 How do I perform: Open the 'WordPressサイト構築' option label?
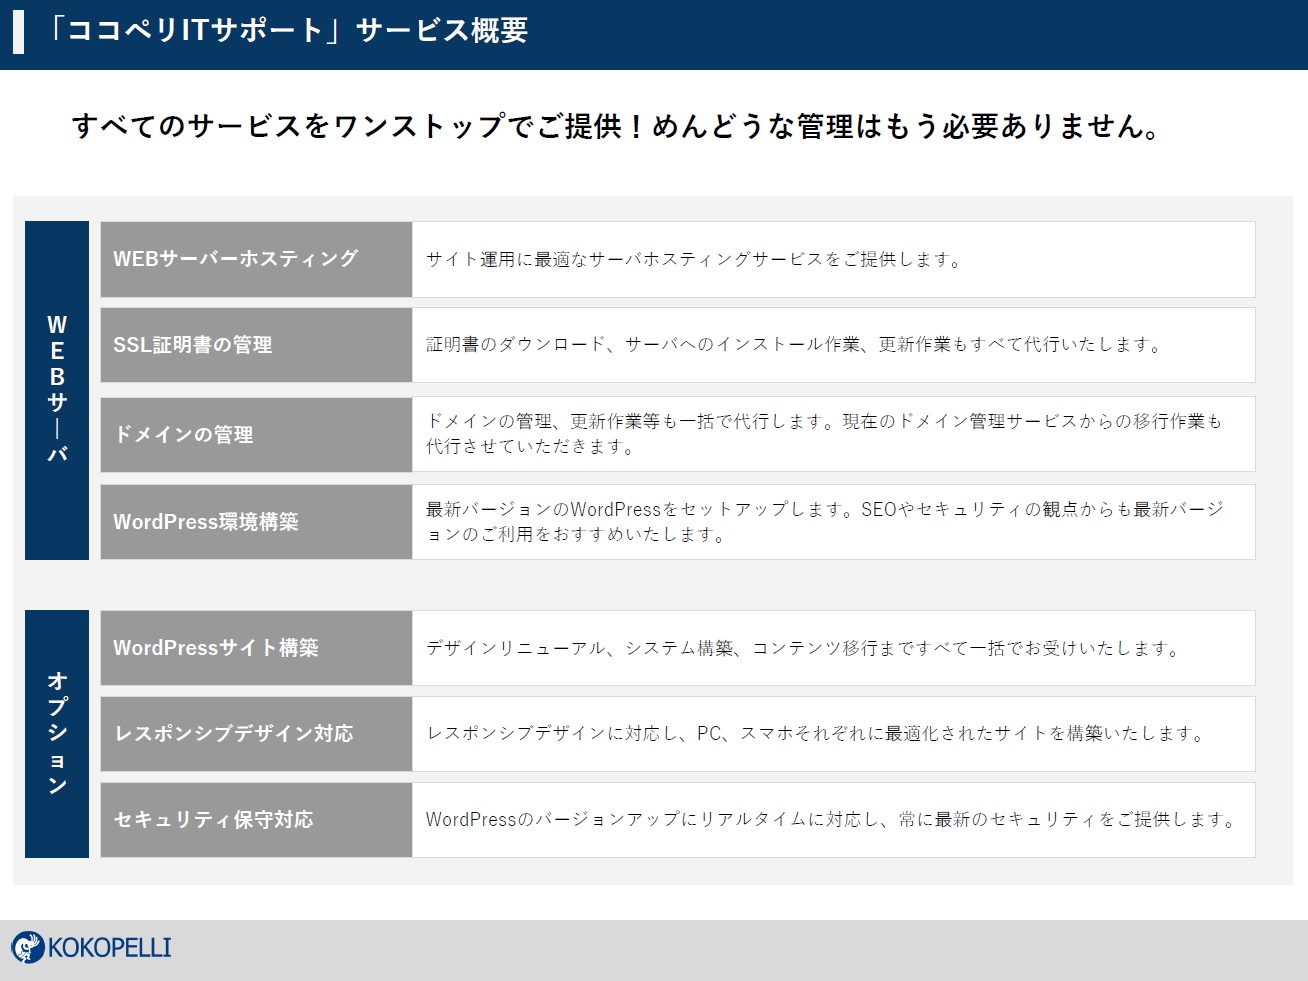[x=216, y=648]
